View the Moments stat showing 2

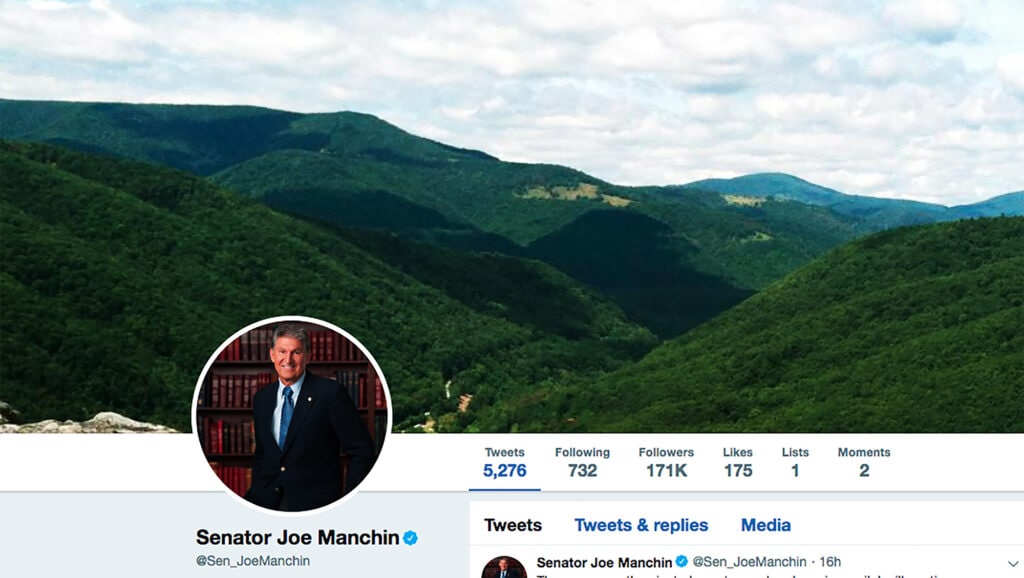tap(864, 462)
